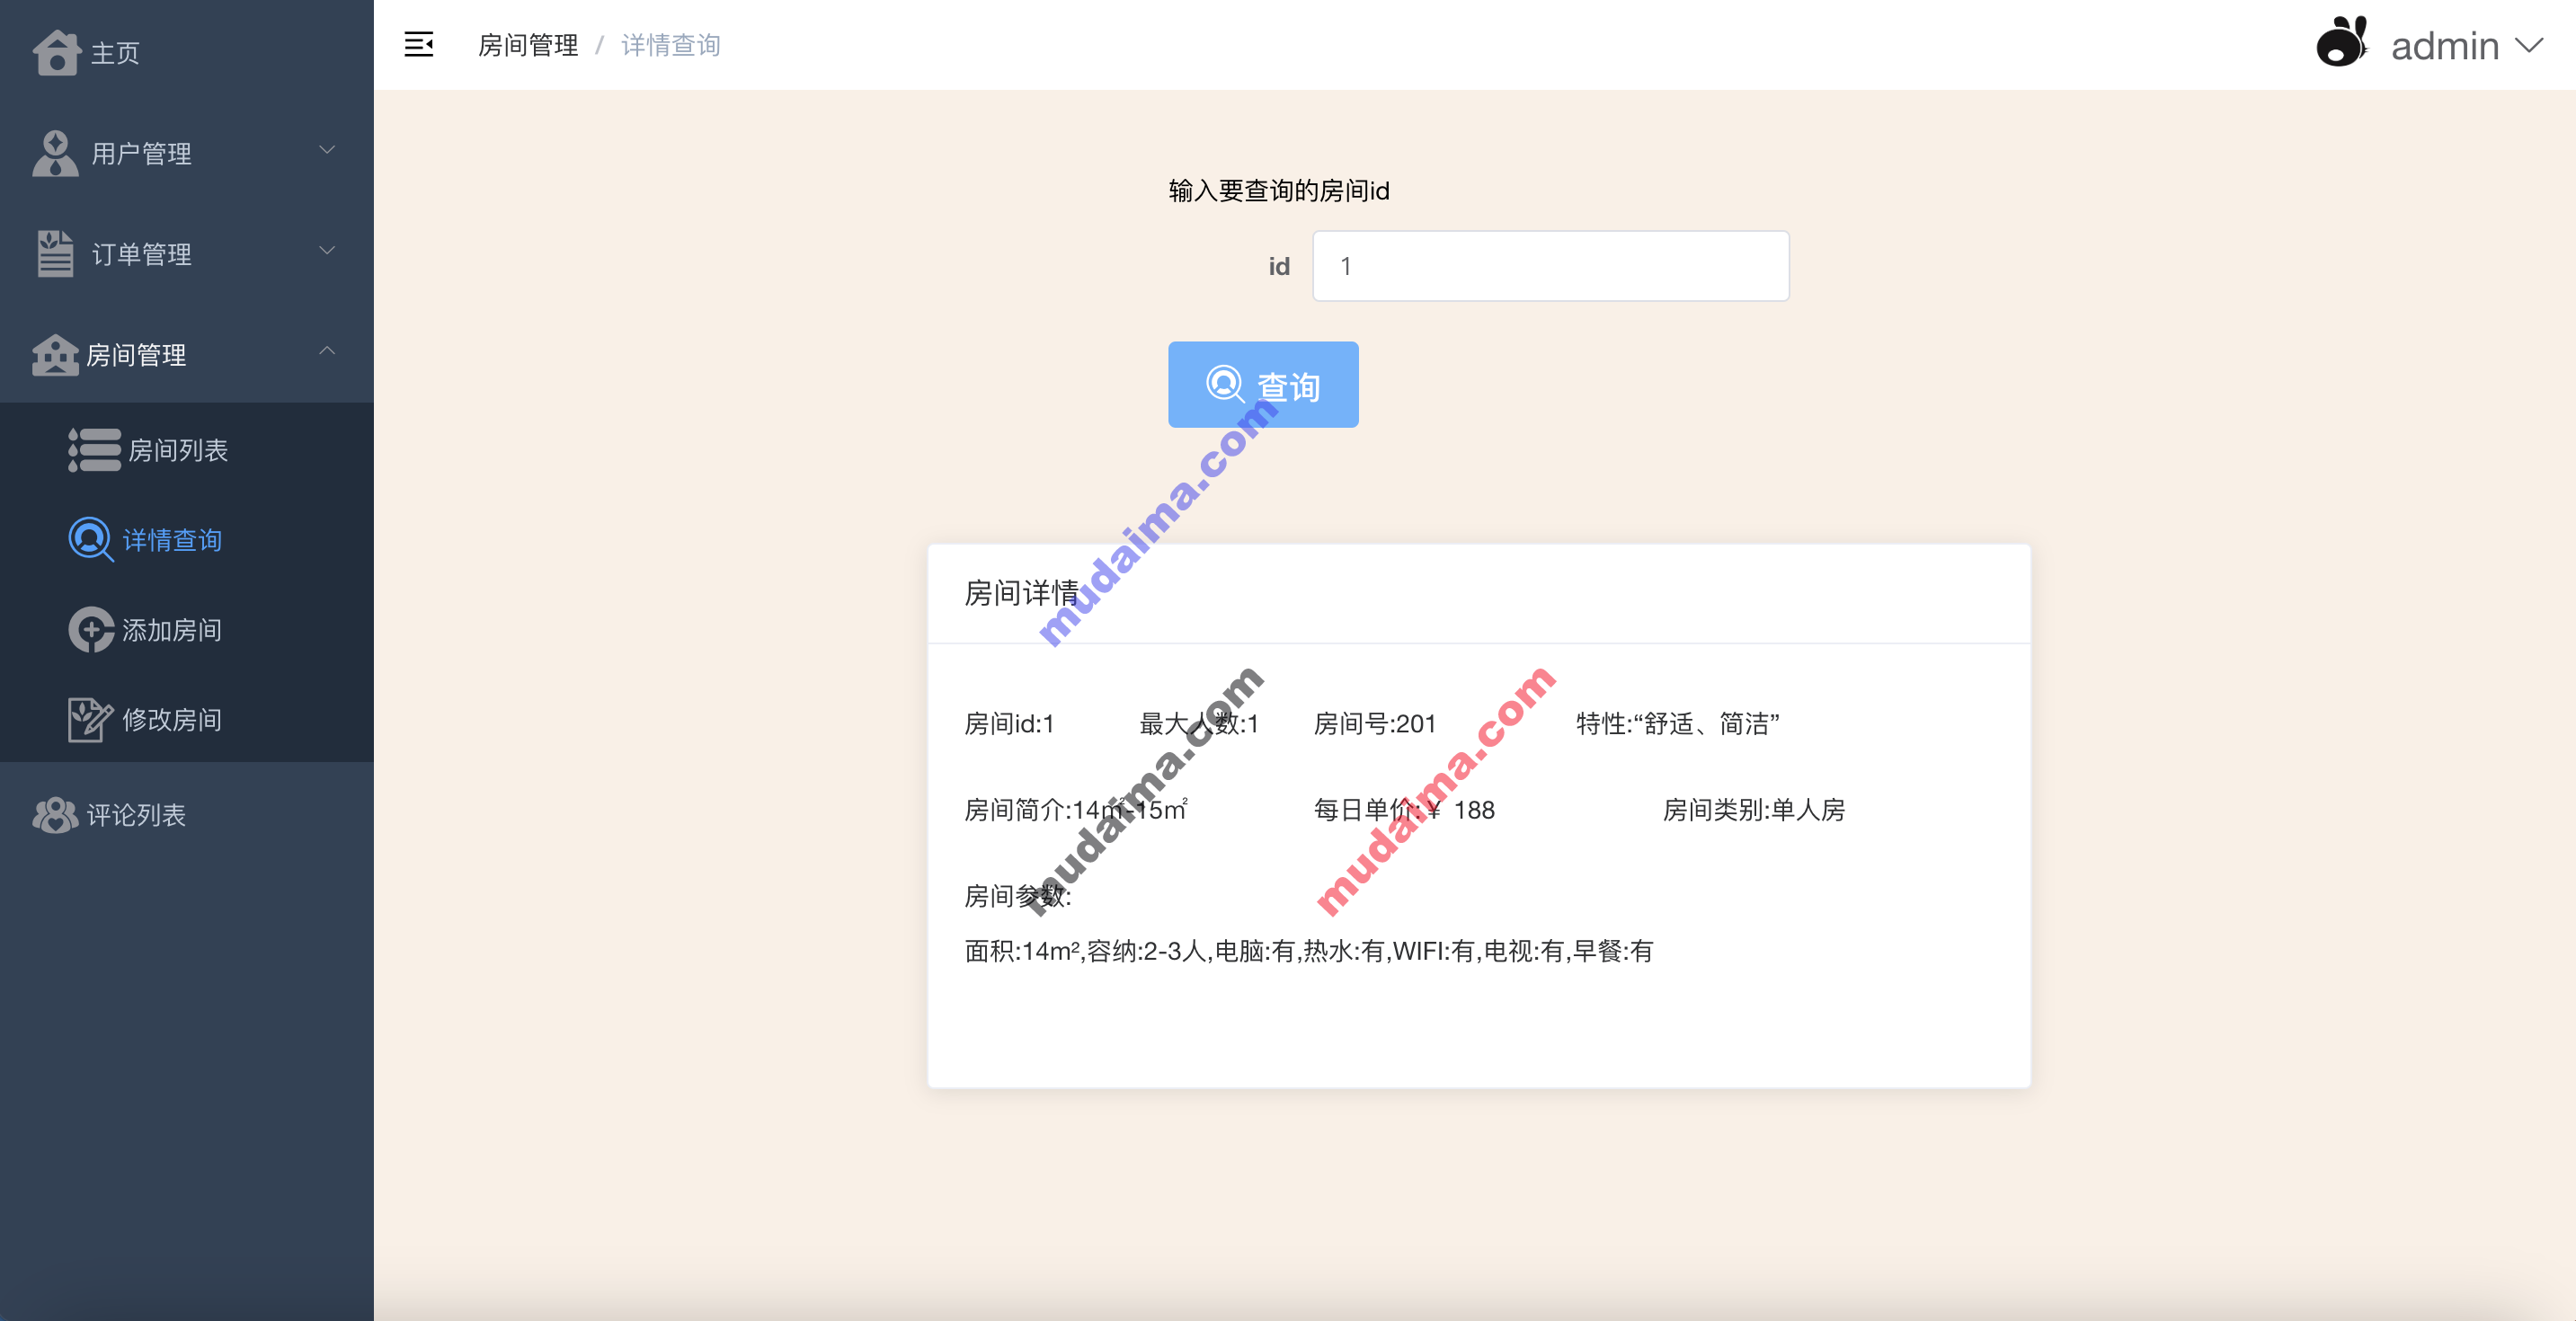Open 用户管理 menu
The image size is (2576, 1321).
[187, 153]
